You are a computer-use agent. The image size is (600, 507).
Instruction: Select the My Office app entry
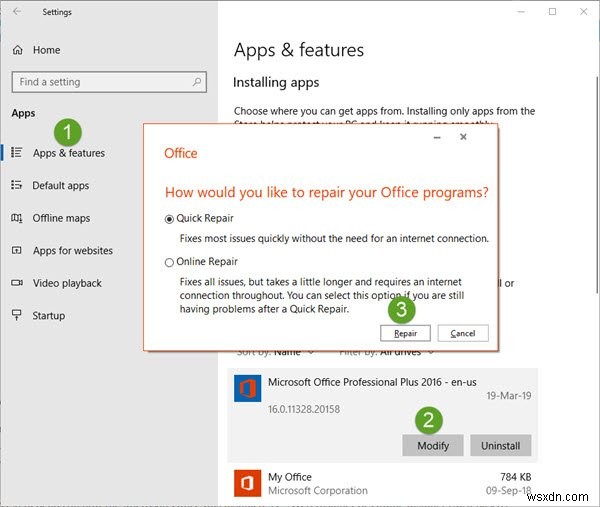[x=383, y=484]
